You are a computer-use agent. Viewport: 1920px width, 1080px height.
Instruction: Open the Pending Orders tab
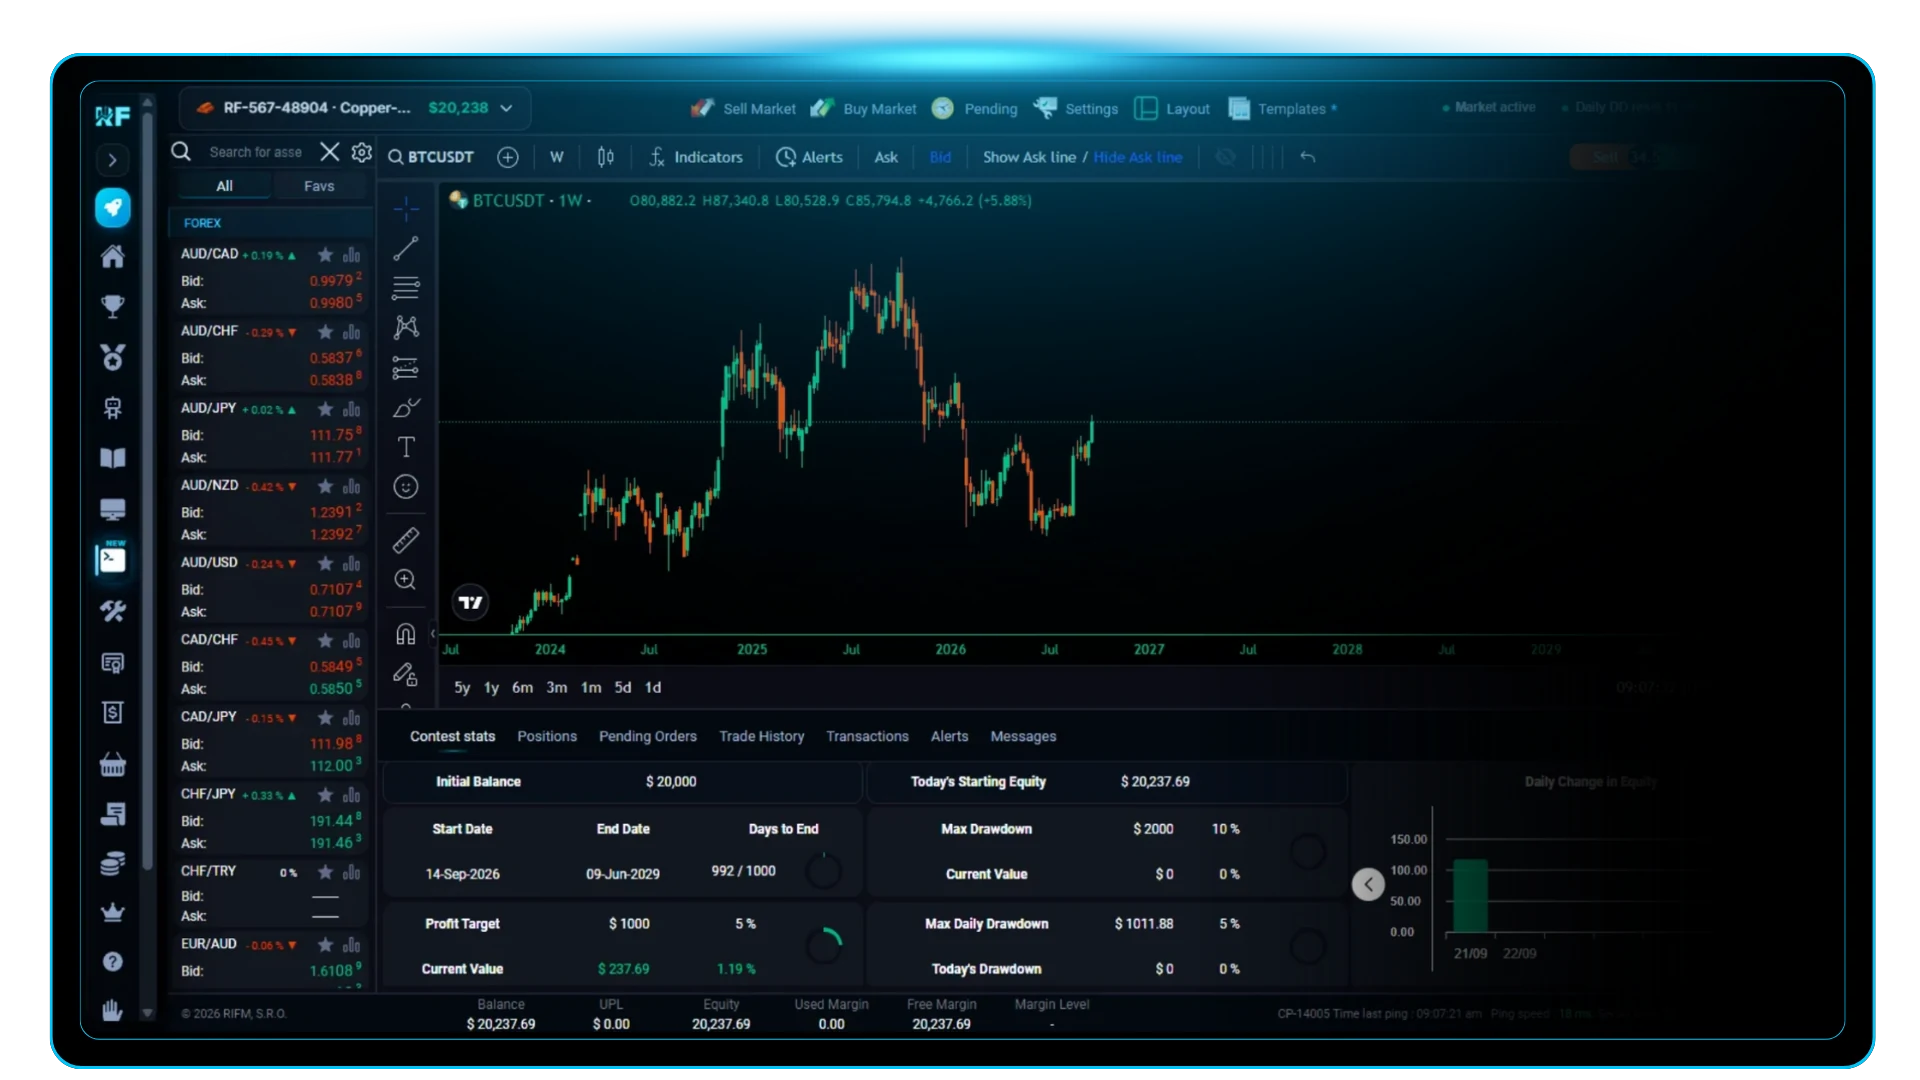click(648, 736)
